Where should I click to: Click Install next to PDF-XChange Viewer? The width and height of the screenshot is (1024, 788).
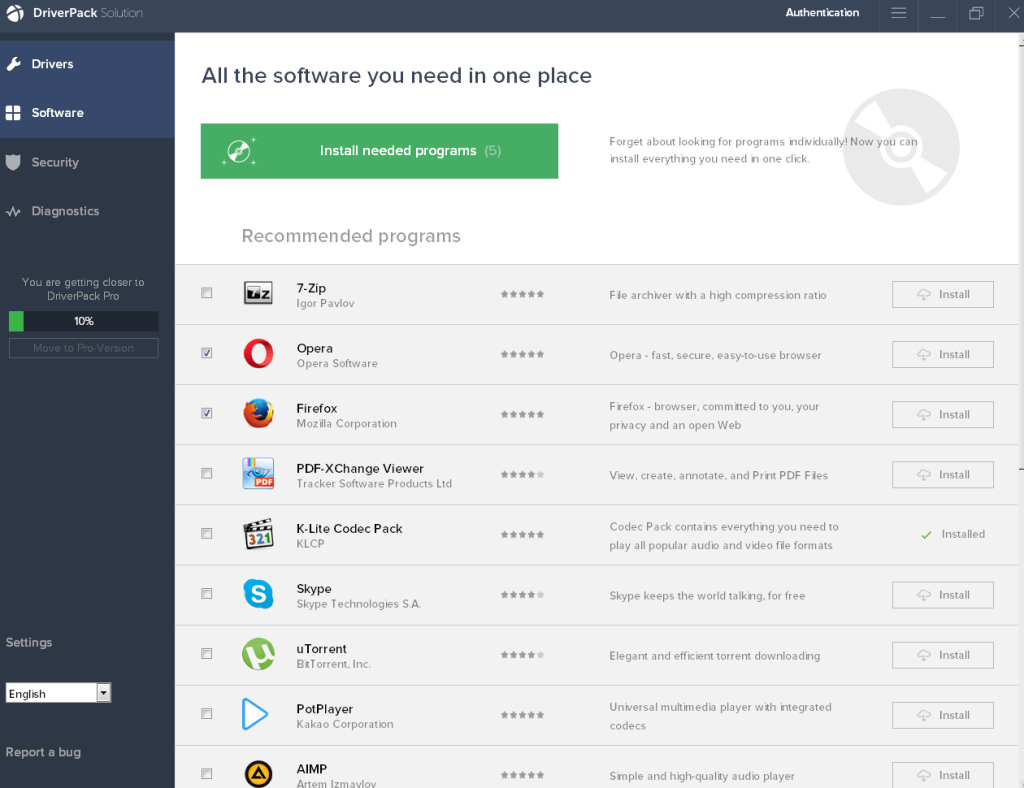click(x=941, y=474)
